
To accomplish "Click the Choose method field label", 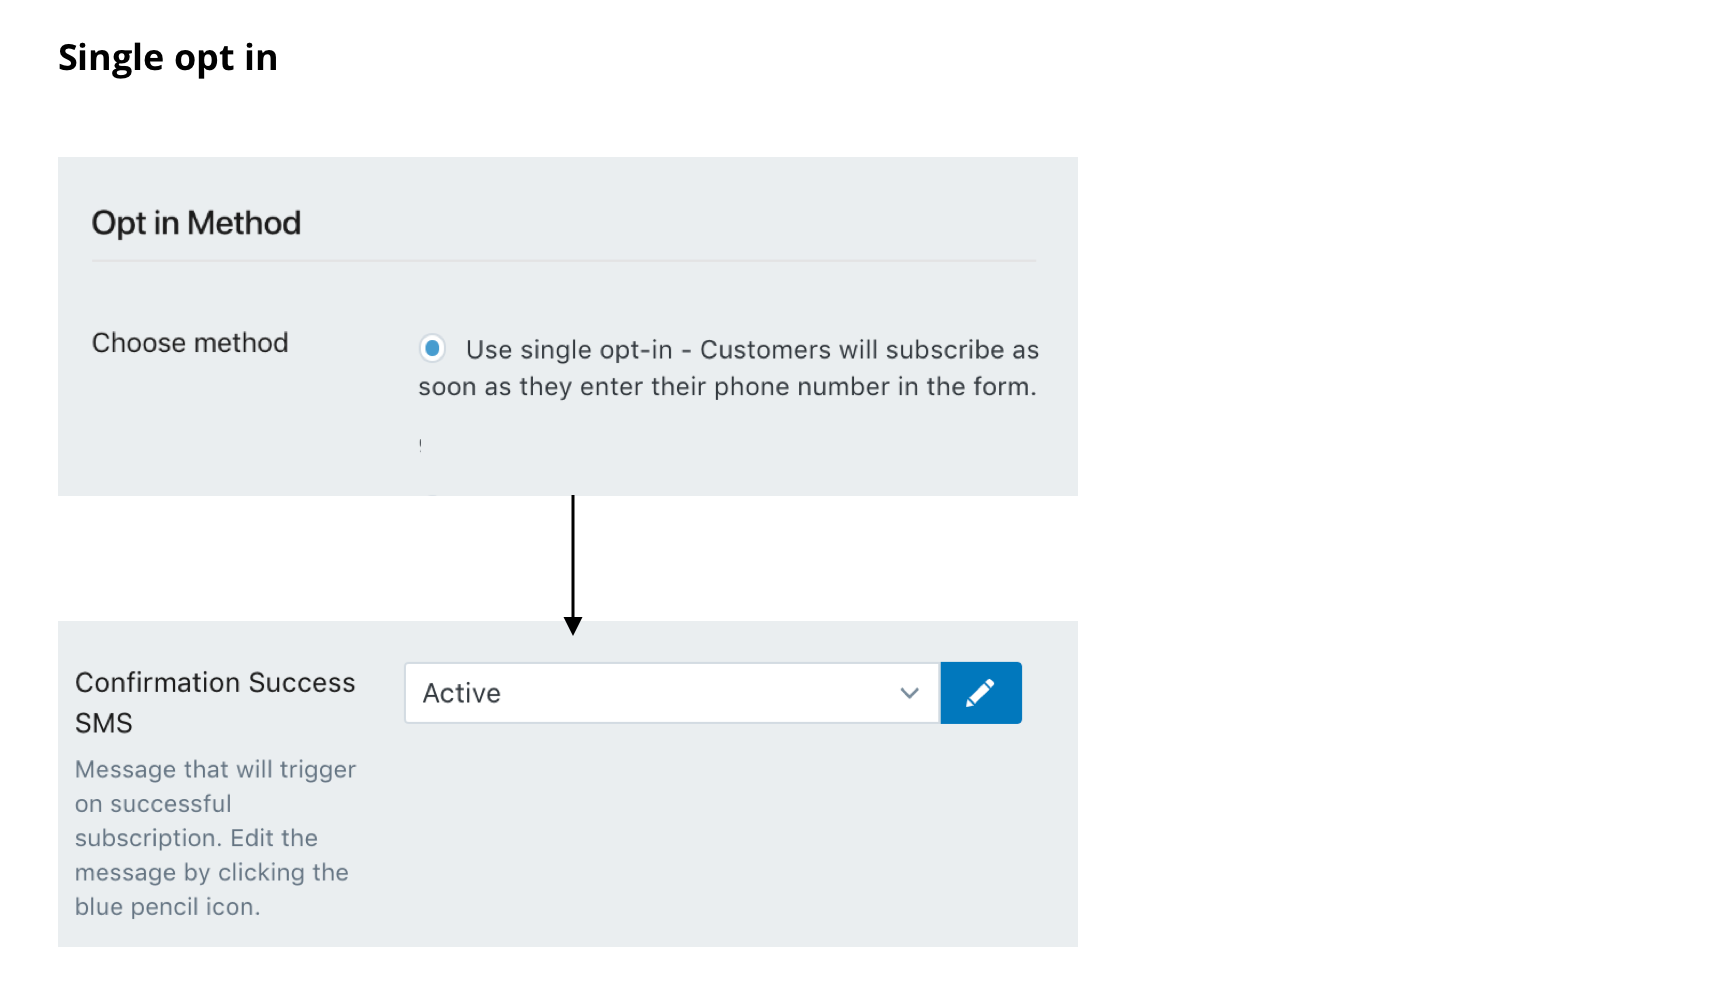I will pyautogui.click(x=190, y=343).
